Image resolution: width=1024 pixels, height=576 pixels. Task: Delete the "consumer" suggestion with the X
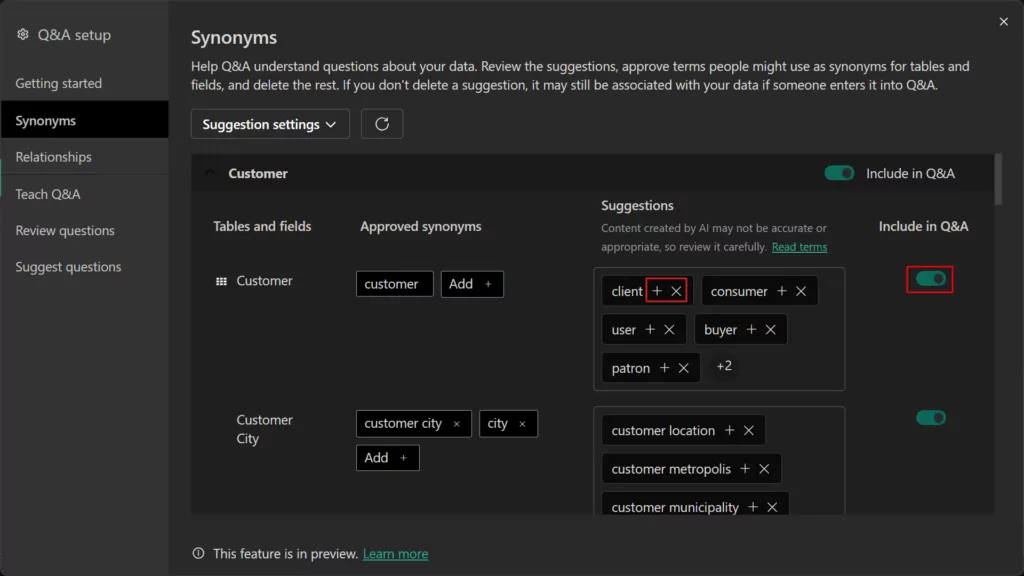click(800, 290)
